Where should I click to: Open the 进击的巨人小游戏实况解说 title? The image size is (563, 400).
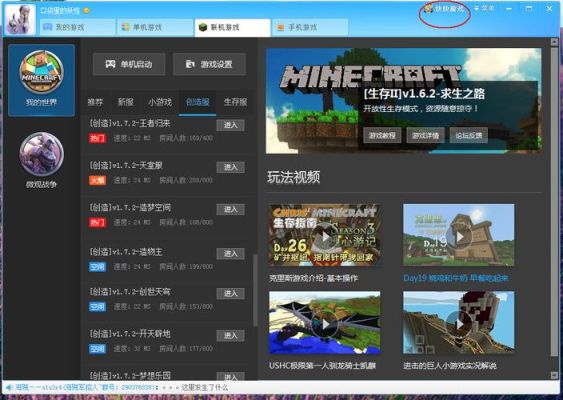coord(450,366)
